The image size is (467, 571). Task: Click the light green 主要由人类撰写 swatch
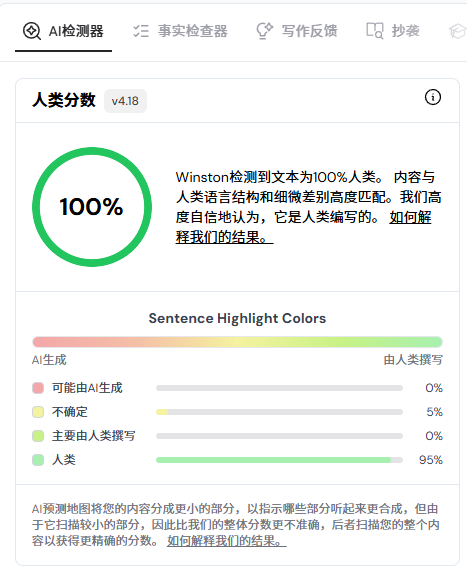tap(38, 436)
